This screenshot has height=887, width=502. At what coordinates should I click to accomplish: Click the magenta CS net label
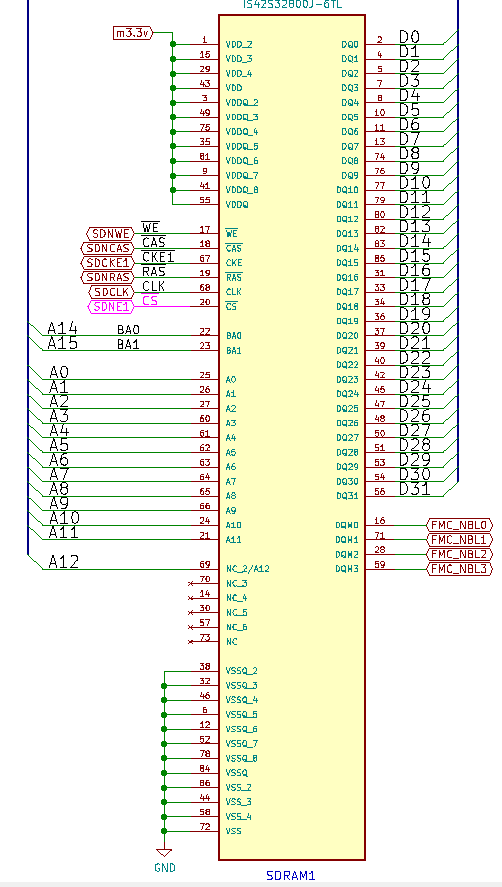[150, 300]
